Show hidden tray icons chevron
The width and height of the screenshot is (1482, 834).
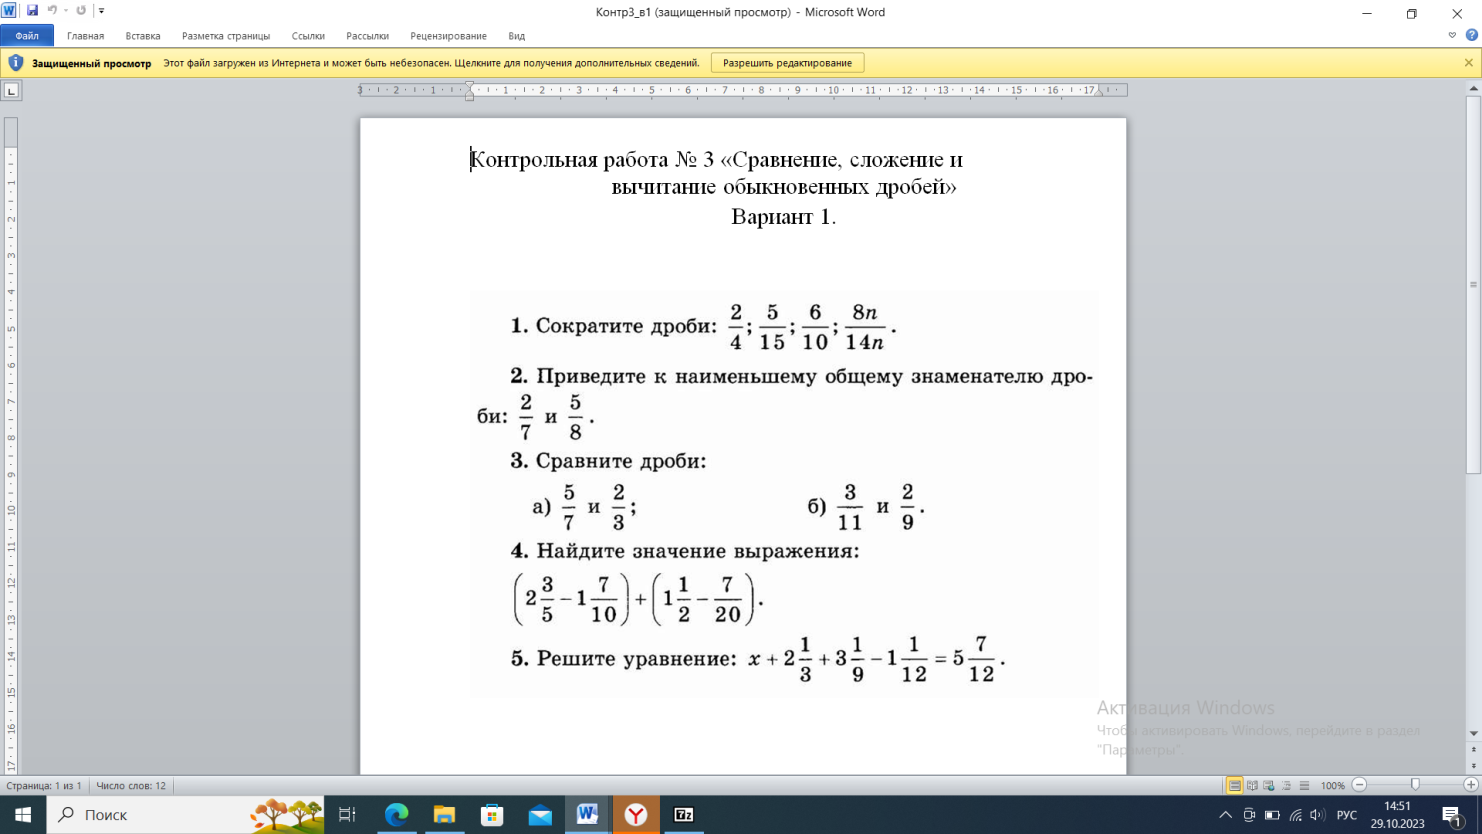click(1225, 815)
